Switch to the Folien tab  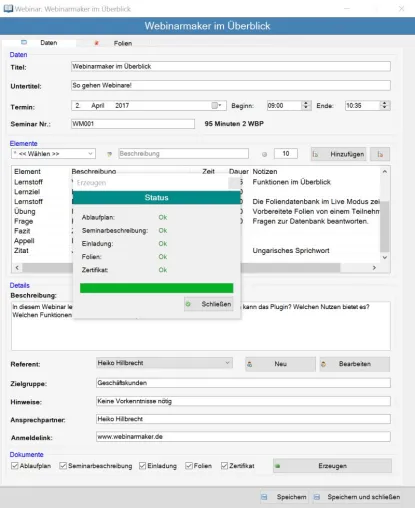[113, 43]
